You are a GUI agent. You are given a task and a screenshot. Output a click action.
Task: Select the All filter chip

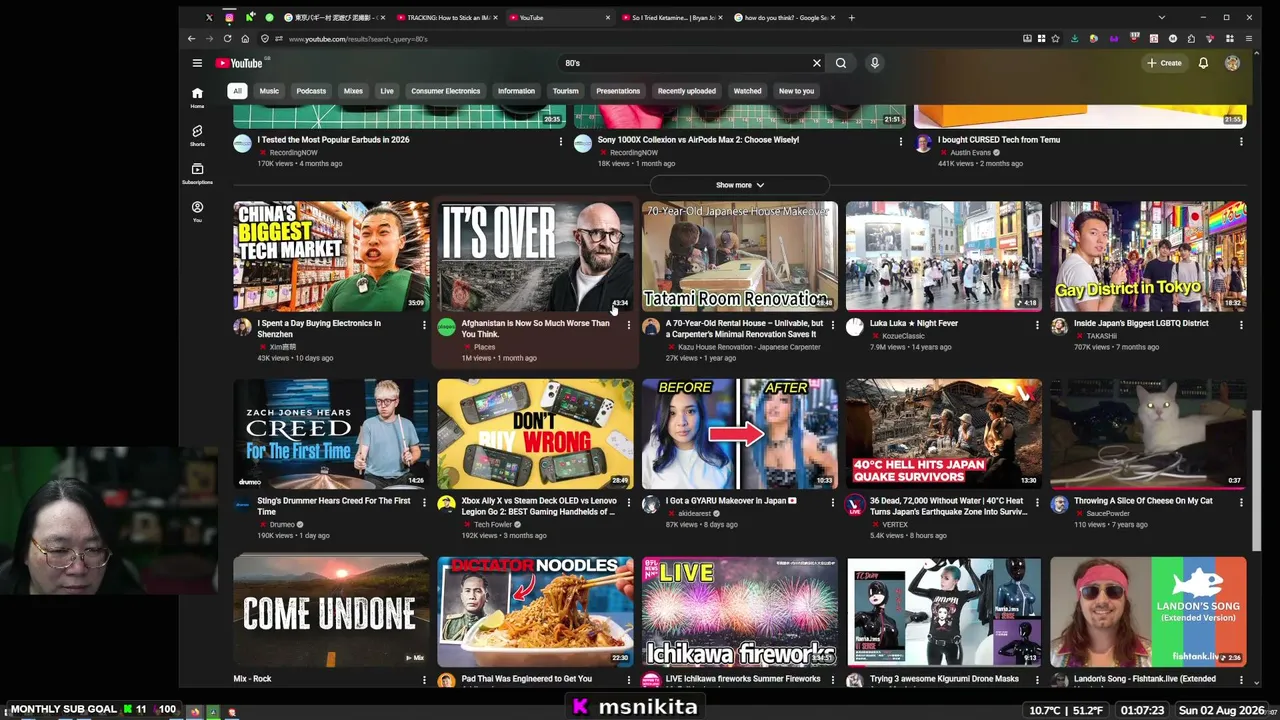[x=237, y=91]
